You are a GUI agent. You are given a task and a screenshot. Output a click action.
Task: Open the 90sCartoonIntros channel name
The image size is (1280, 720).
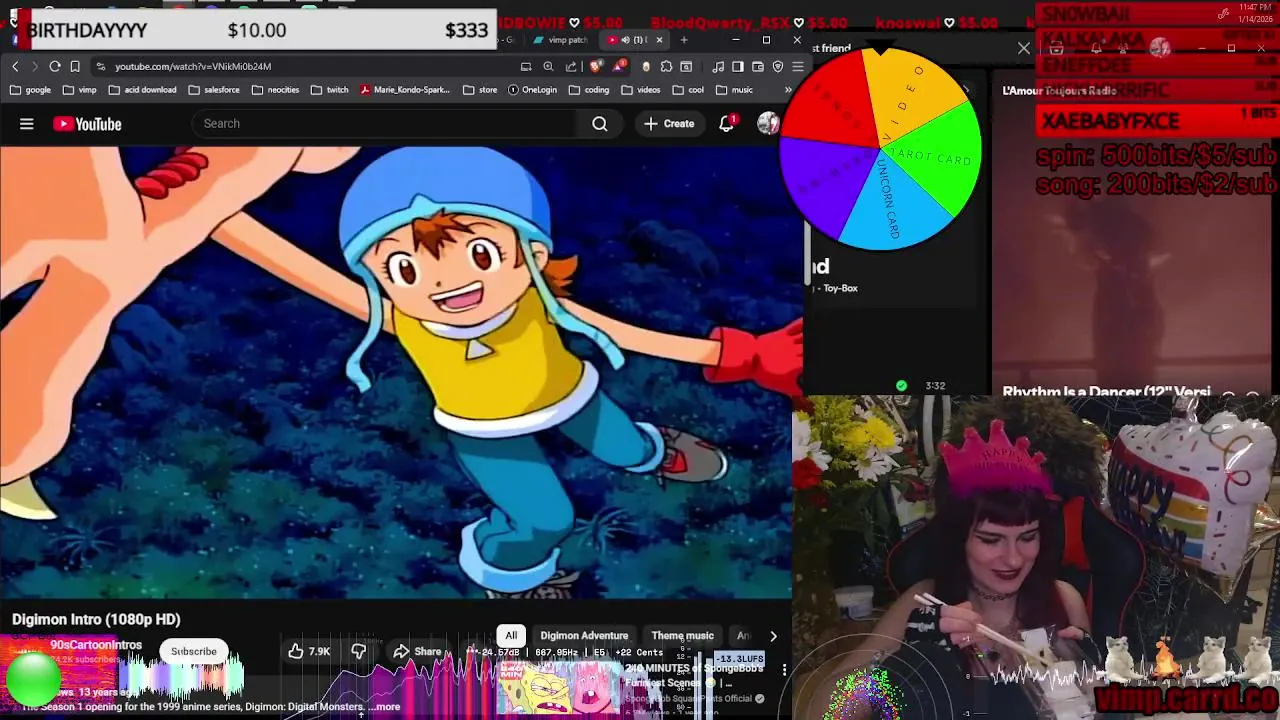pos(96,645)
